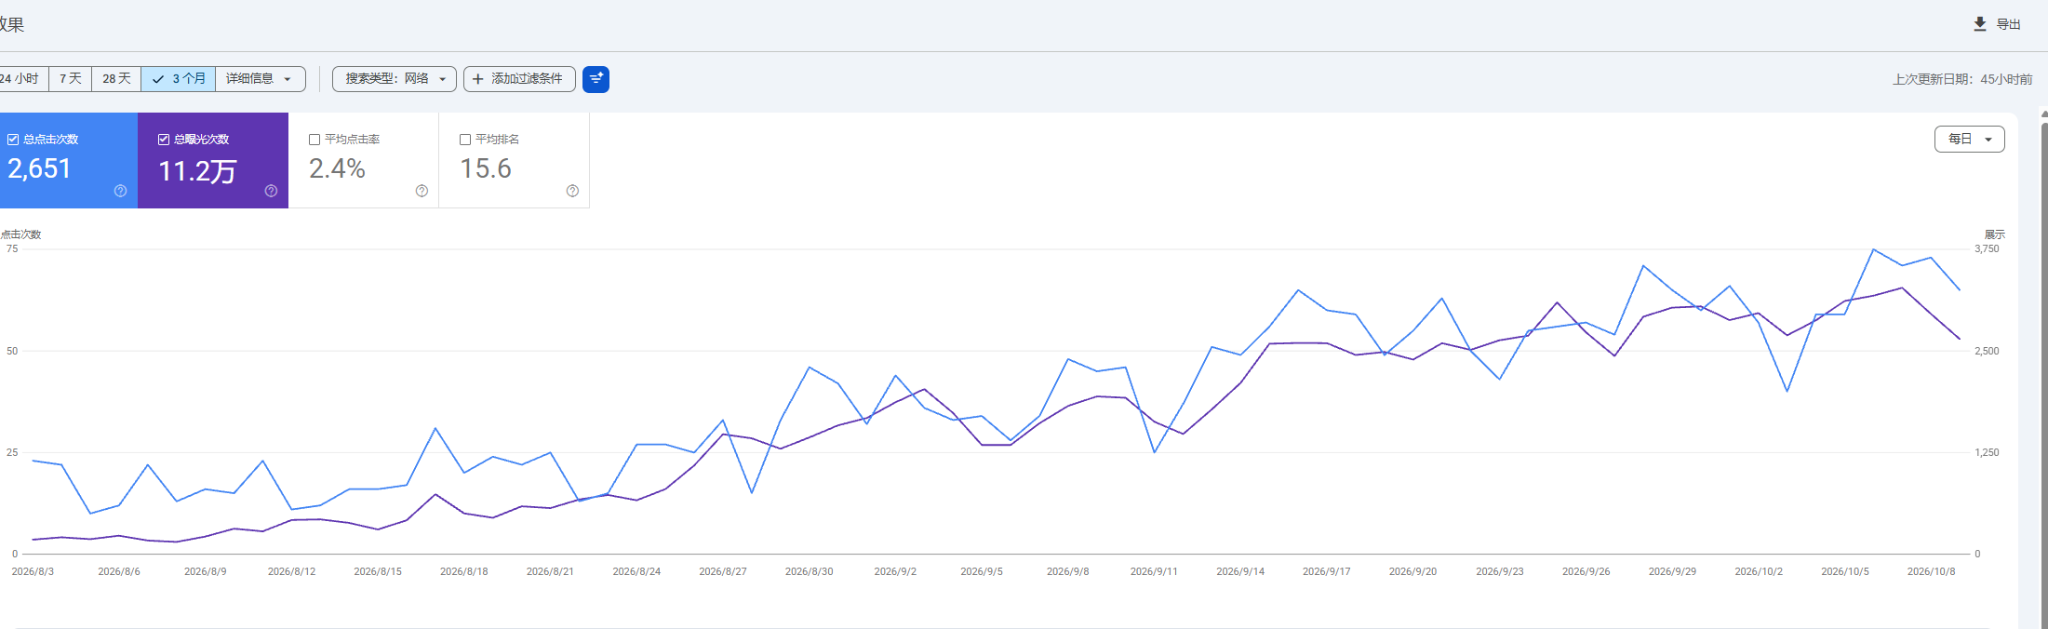Click the 2026/10/8 date label
The image size is (2048, 629).
point(1931,572)
